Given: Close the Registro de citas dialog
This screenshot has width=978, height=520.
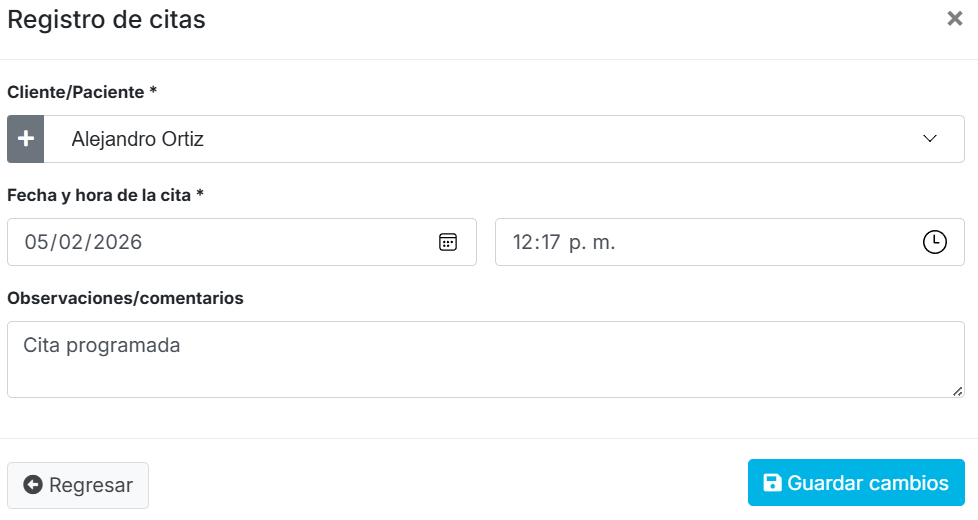Looking at the screenshot, I should pyautogui.click(x=954, y=19).
